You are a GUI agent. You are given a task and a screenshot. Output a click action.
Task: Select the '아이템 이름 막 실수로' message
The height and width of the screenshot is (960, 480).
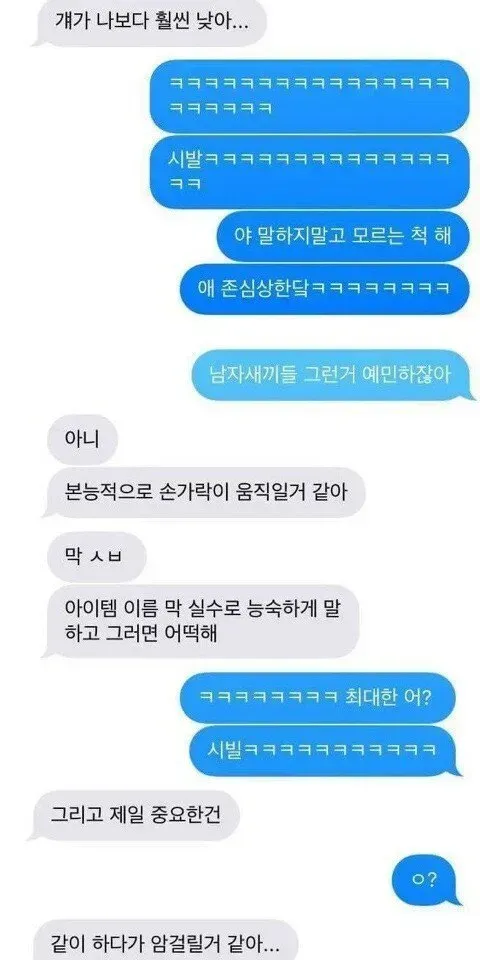point(202,621)
